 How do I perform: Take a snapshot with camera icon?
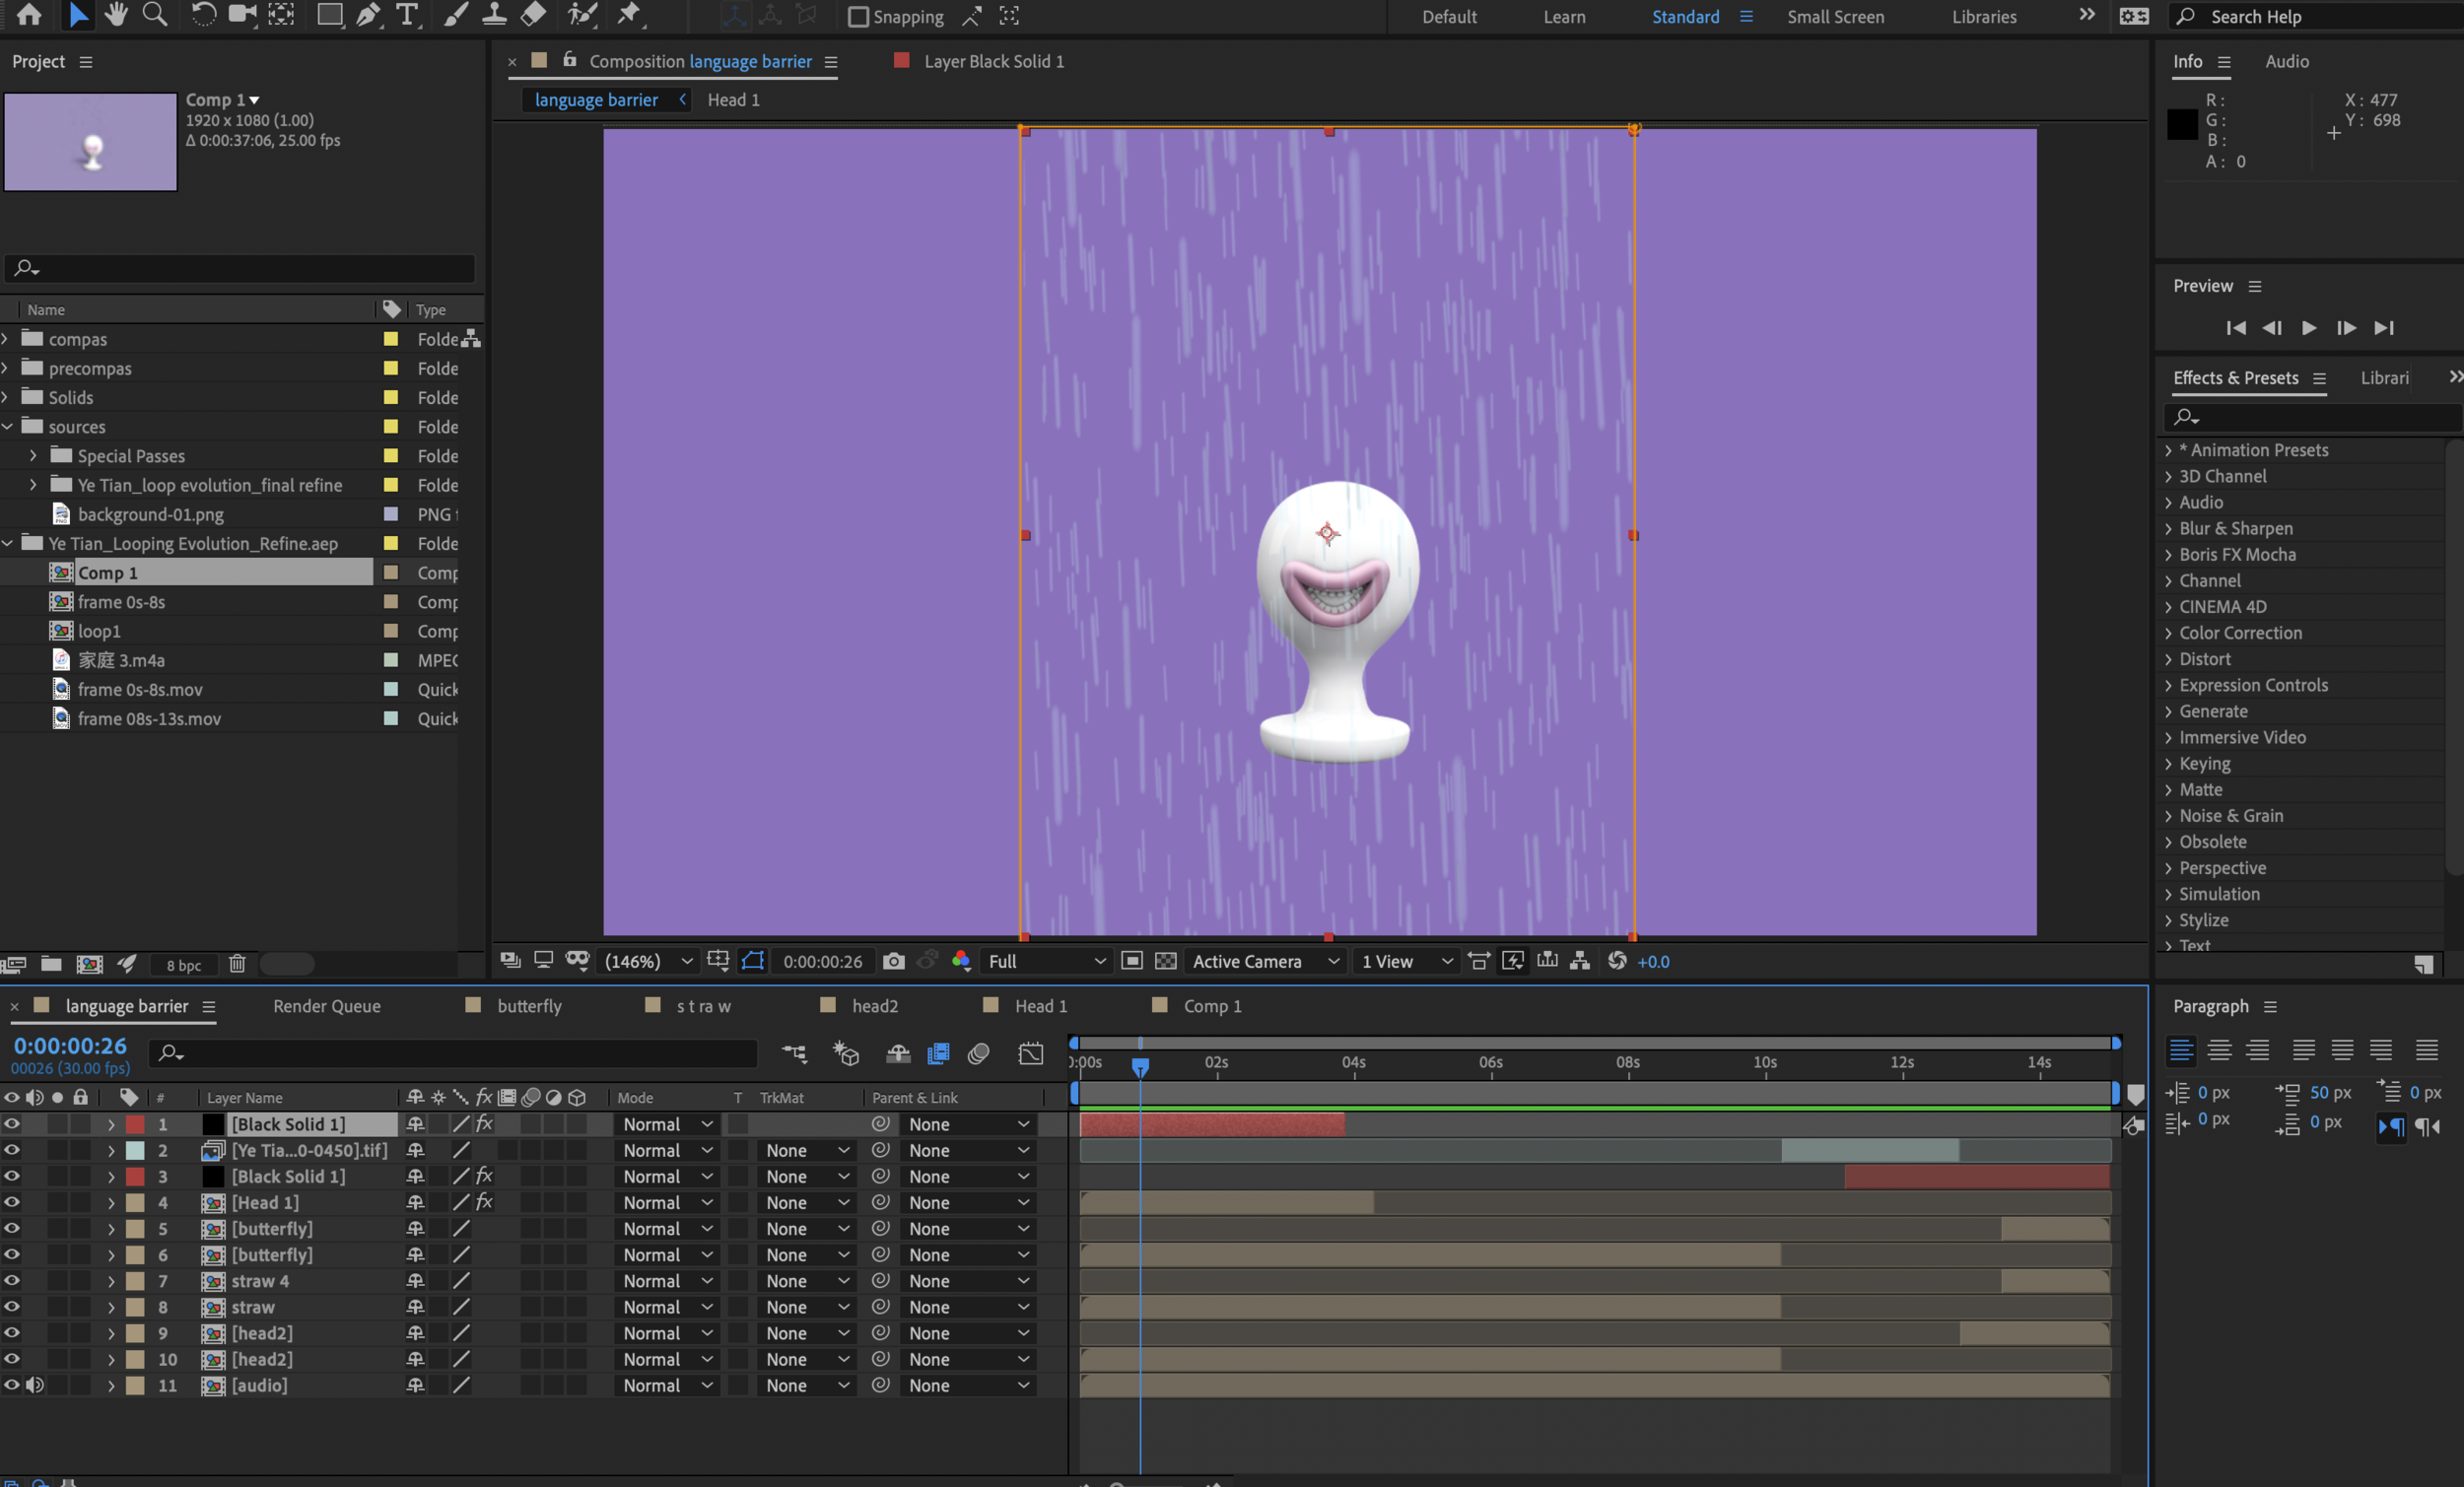point(894,961)
